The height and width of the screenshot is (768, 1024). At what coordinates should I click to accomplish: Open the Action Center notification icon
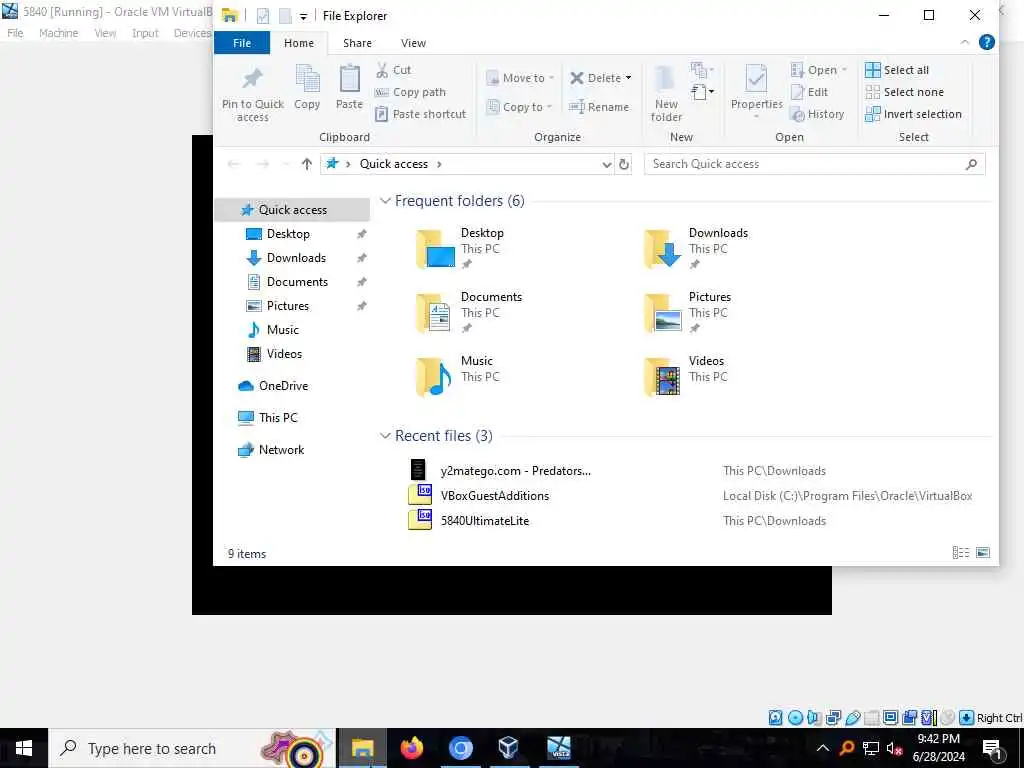(x=992, y=749)
